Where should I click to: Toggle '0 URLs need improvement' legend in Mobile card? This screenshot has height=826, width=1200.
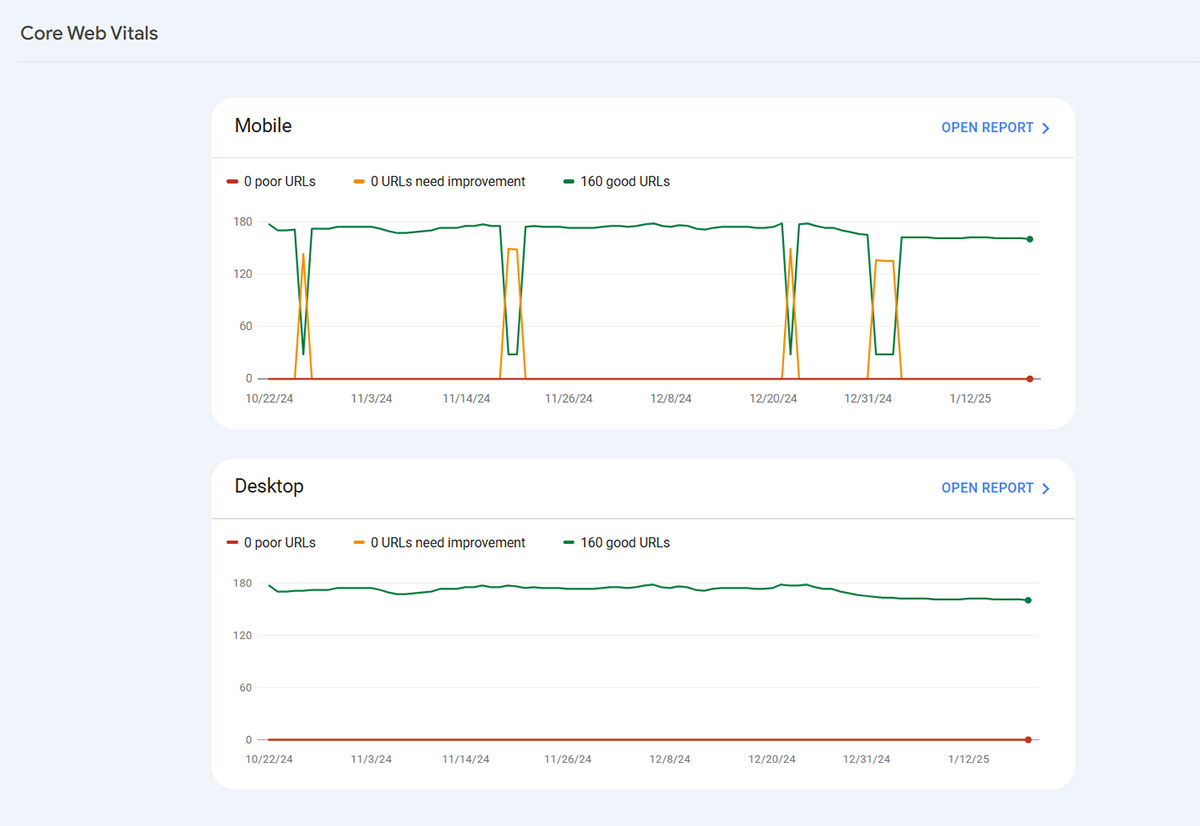click(439, 182)
